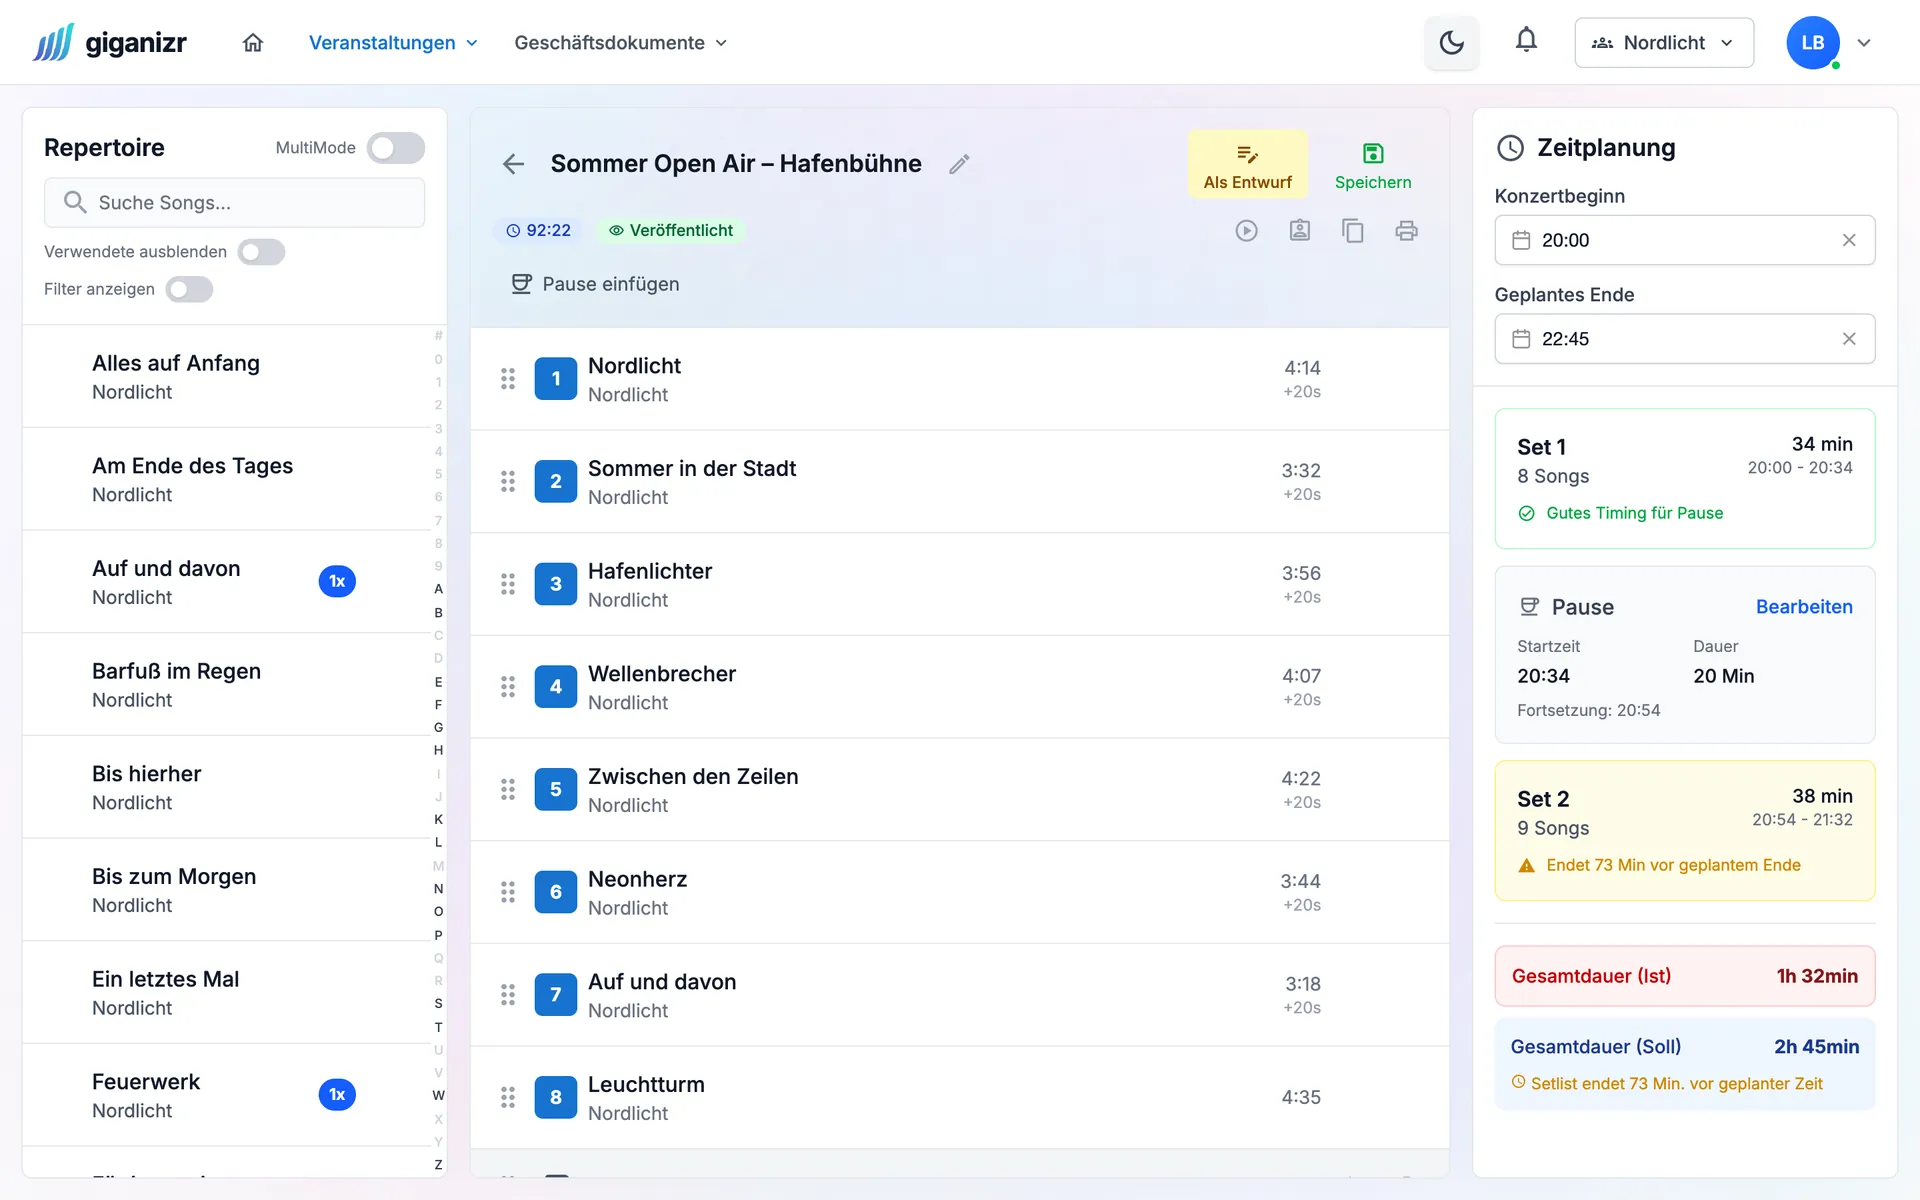The image size is (1920, 1200).
Task: Go to the home page icon
Action: (x=253, y=43)
